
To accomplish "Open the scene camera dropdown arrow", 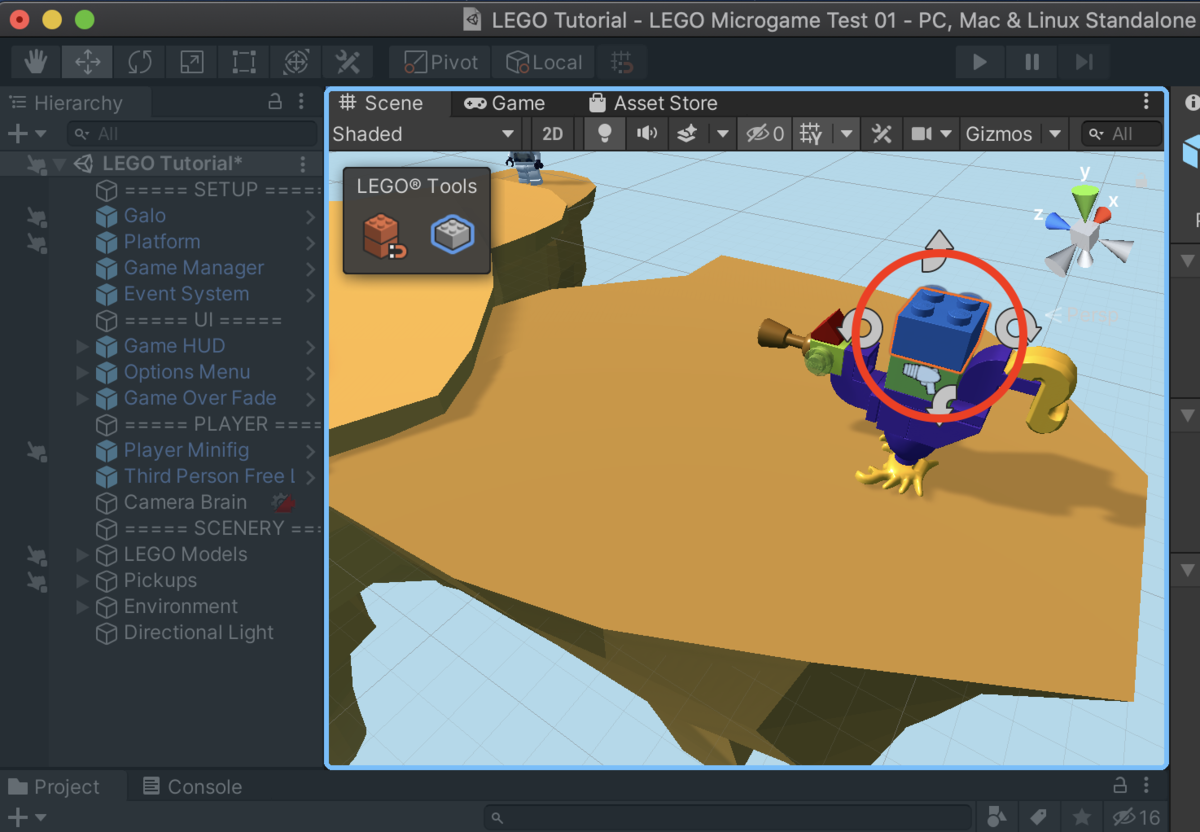I will pos(945,134).
